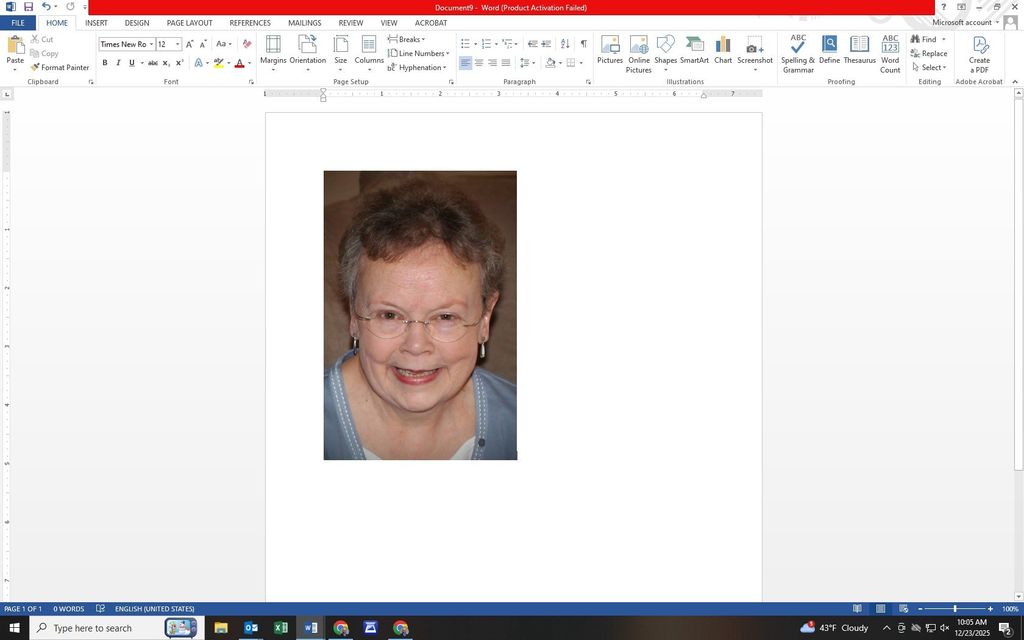
Task: Switch to the INSERT ribbon tab
Action: [96, 23]
